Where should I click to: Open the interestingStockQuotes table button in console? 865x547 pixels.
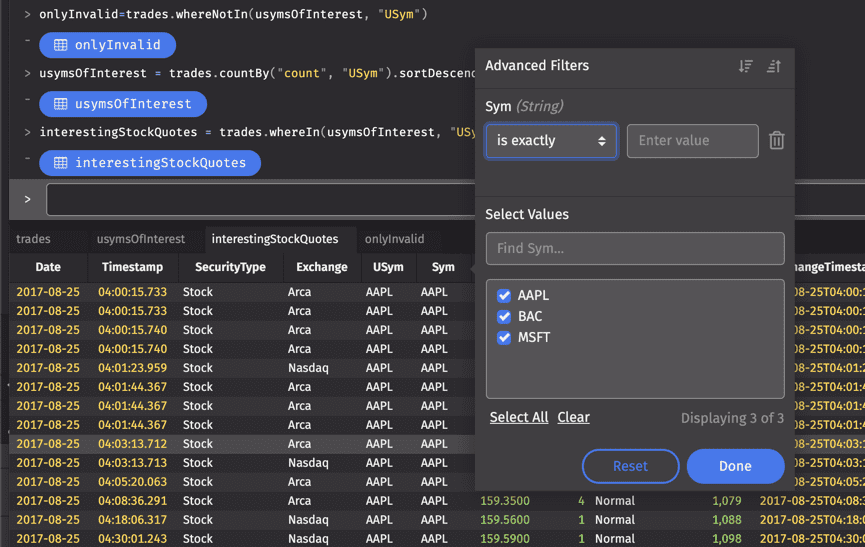149,163
